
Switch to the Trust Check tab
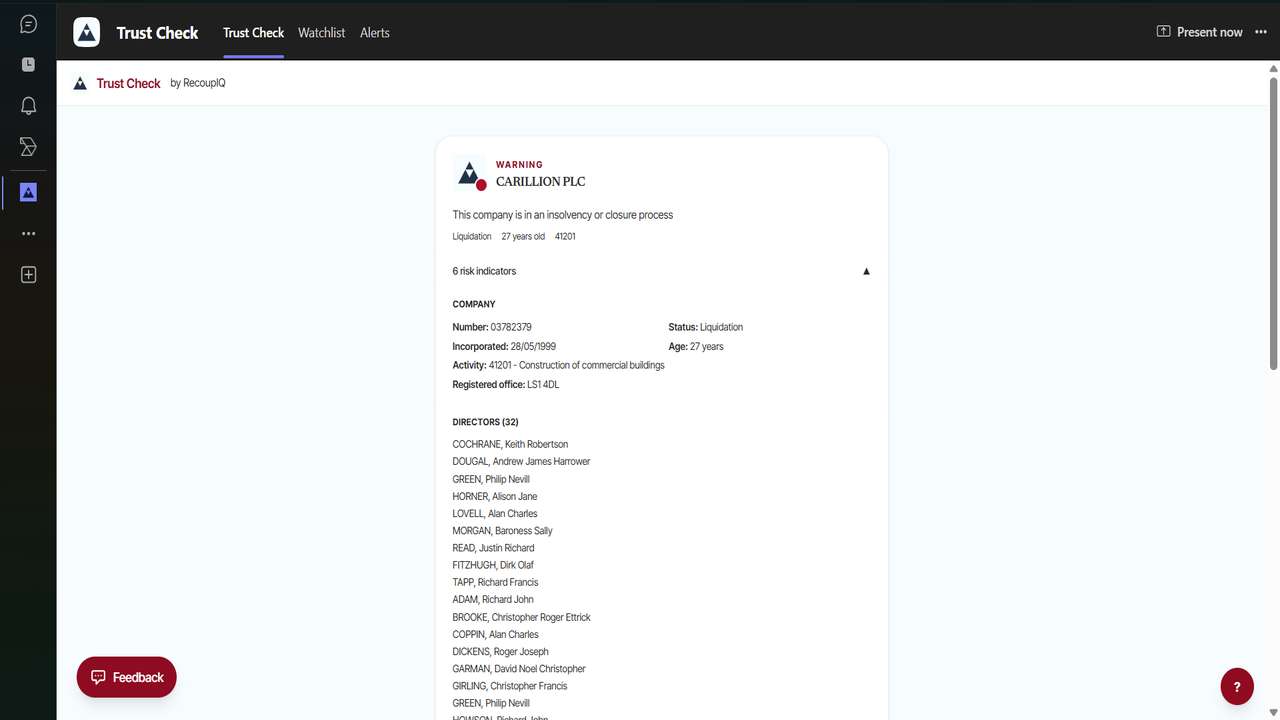click(253, 33)
